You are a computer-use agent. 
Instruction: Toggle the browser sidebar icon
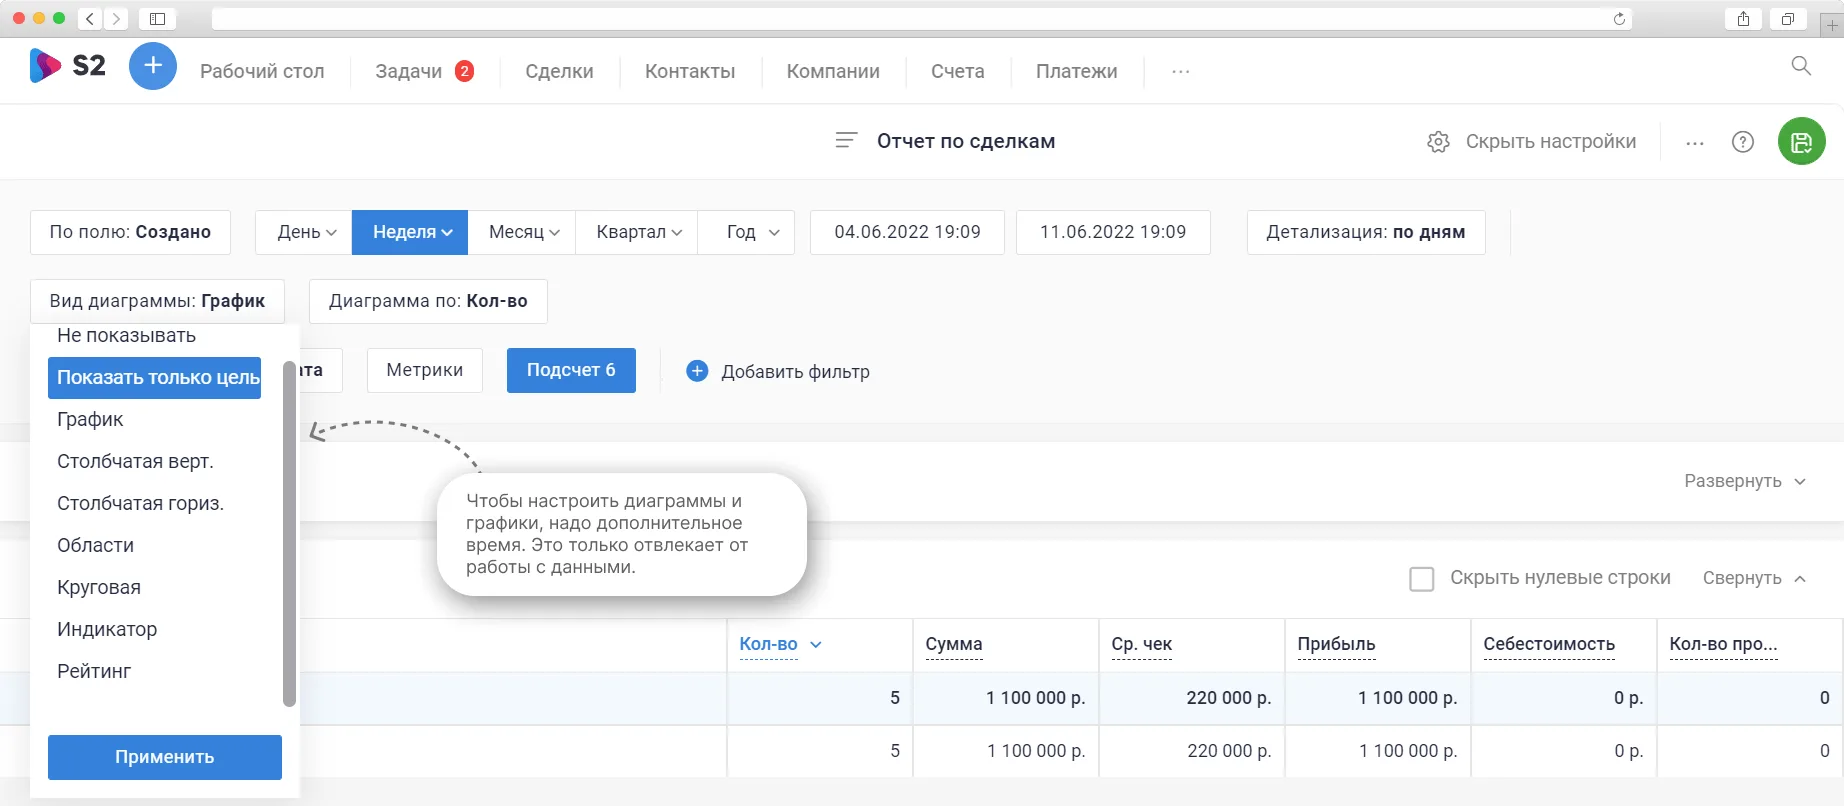pyautogui.click(x=157, y=18)
